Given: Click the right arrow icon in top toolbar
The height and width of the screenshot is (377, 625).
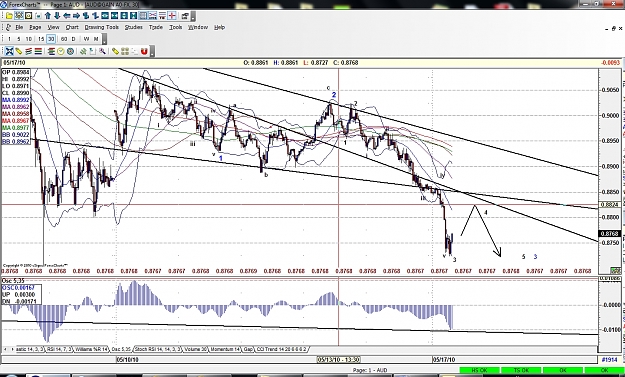Looking at the screenshot, I should (x=76, y=16).
